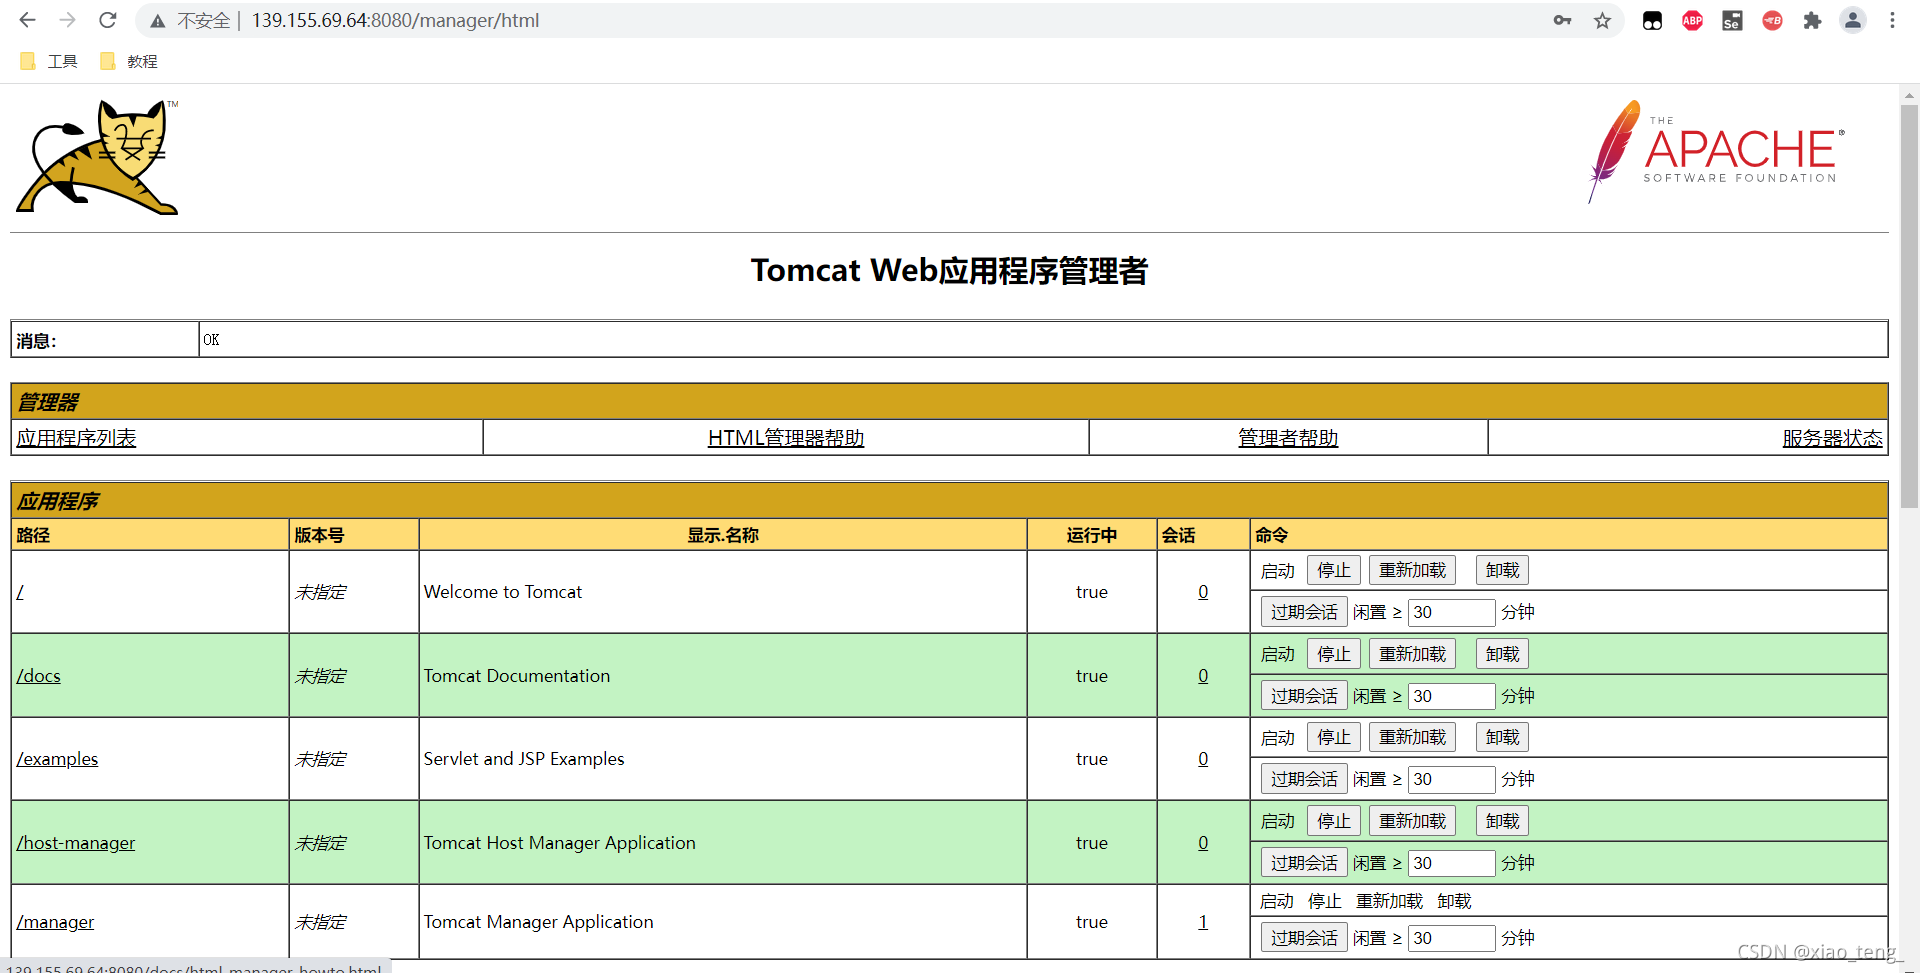The image size is (1920, 973).
Task: Reload the page with refresh icon
Action: 108,20
